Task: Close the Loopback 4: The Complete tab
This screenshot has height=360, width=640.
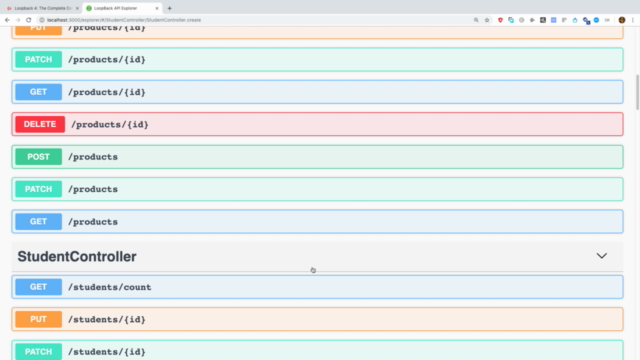Action: (77, 8)
